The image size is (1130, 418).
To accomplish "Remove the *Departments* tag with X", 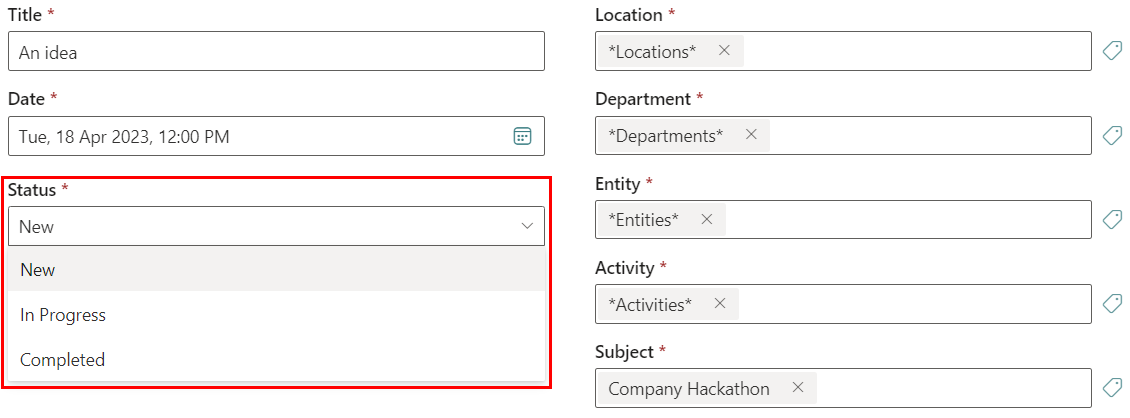I will (x=751, y=135).
